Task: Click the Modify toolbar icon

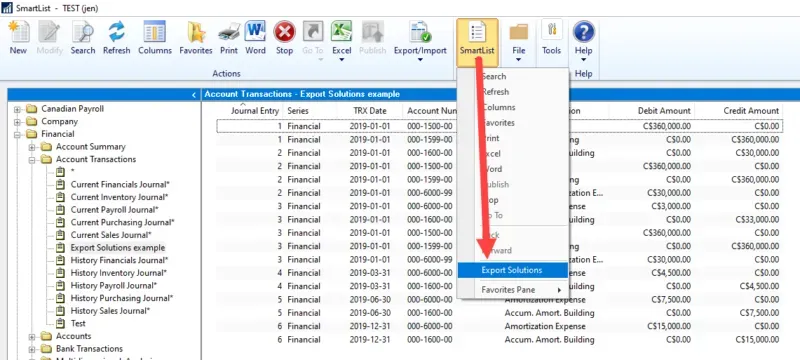Action: (49, 32)
